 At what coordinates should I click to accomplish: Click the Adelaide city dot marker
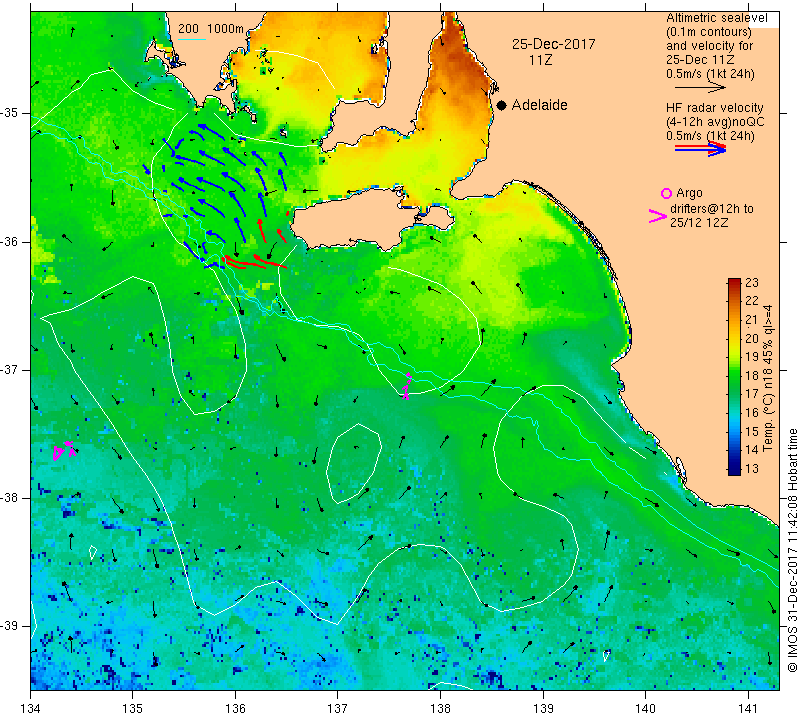502,105
